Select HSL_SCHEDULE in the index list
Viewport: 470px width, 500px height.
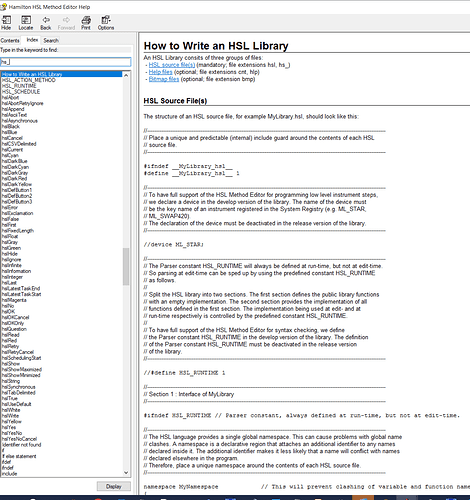pyautogui.click(x=21, y=91)
